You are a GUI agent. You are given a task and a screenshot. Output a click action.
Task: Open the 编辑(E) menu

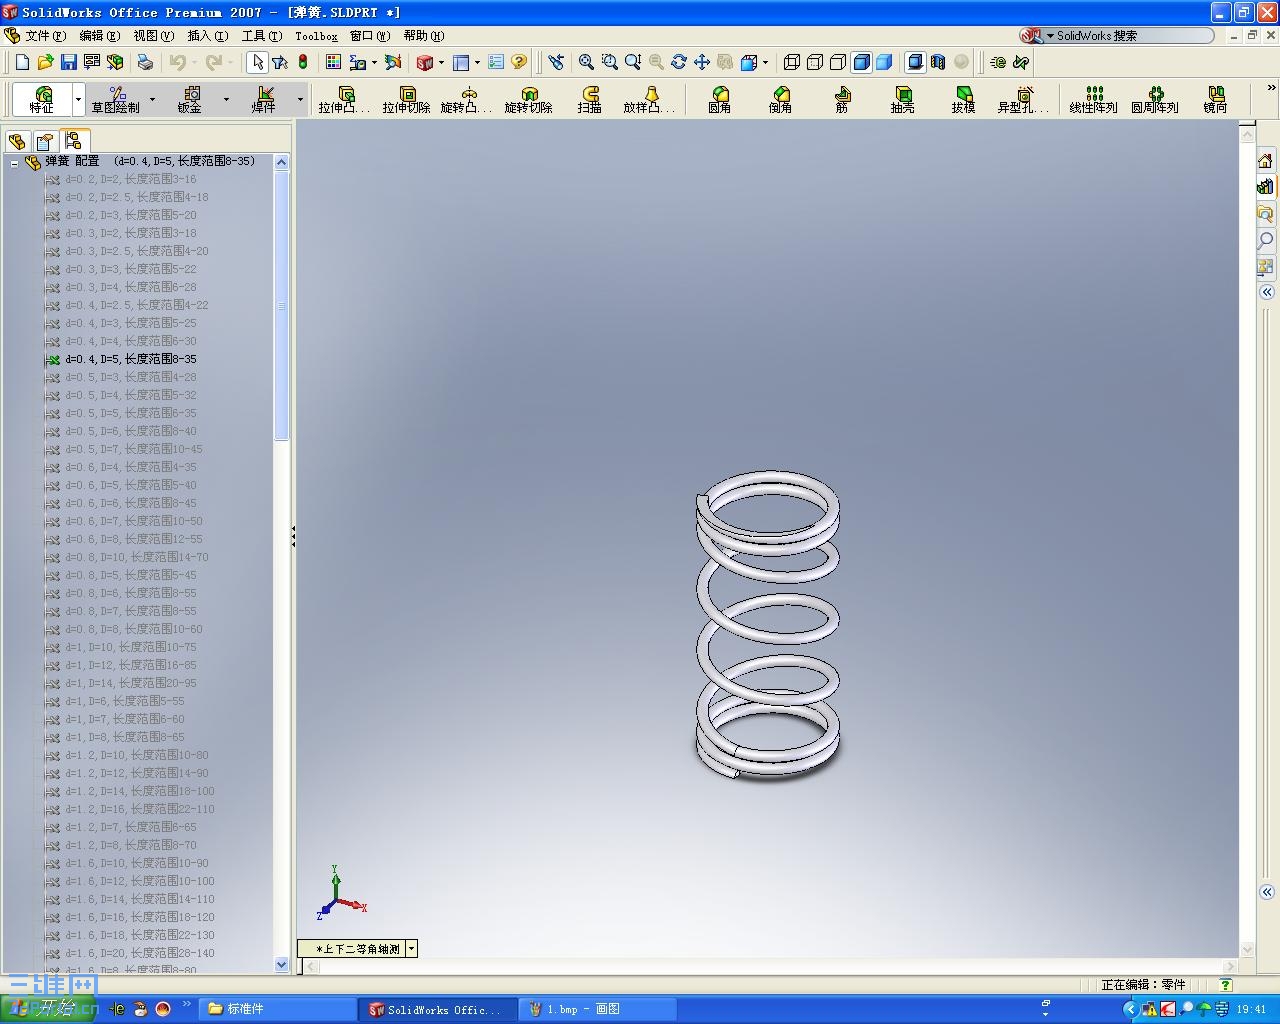click(99, 36)
